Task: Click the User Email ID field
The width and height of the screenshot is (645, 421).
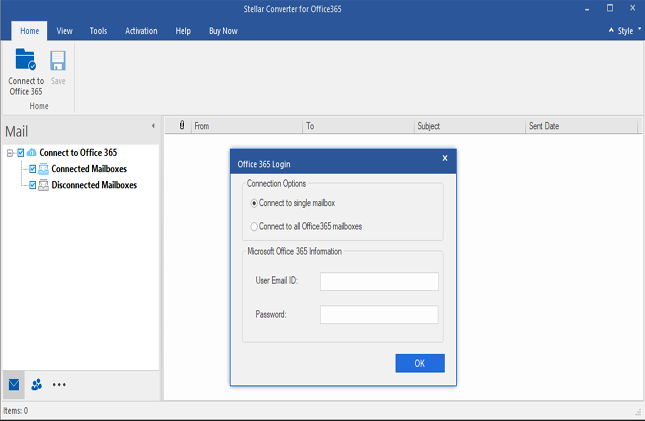Action: tap(379, 281)
